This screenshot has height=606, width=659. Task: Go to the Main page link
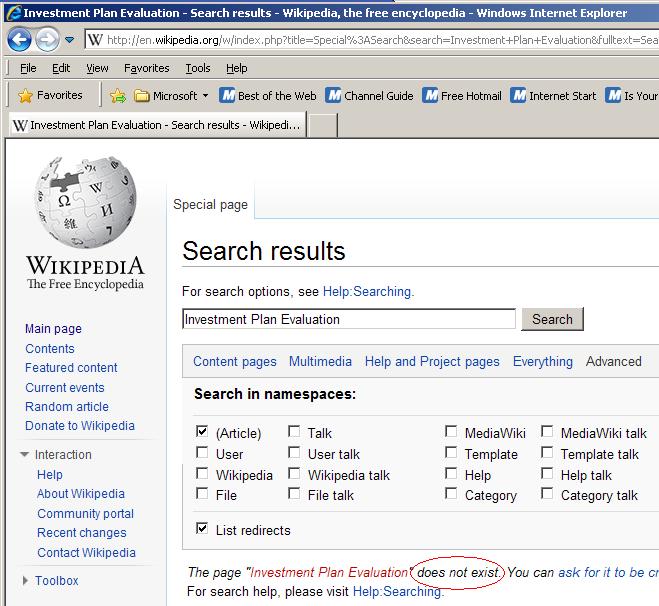pos(53,329)
